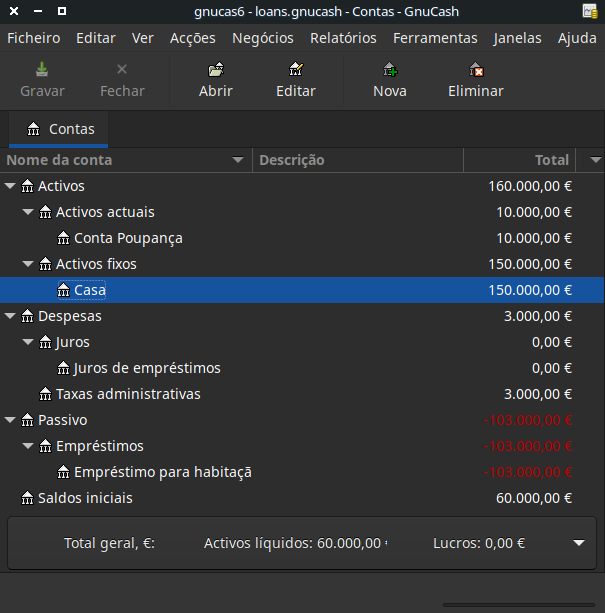Click the bank icon beside Casa
605x613 pixels.
pos(63,290)
